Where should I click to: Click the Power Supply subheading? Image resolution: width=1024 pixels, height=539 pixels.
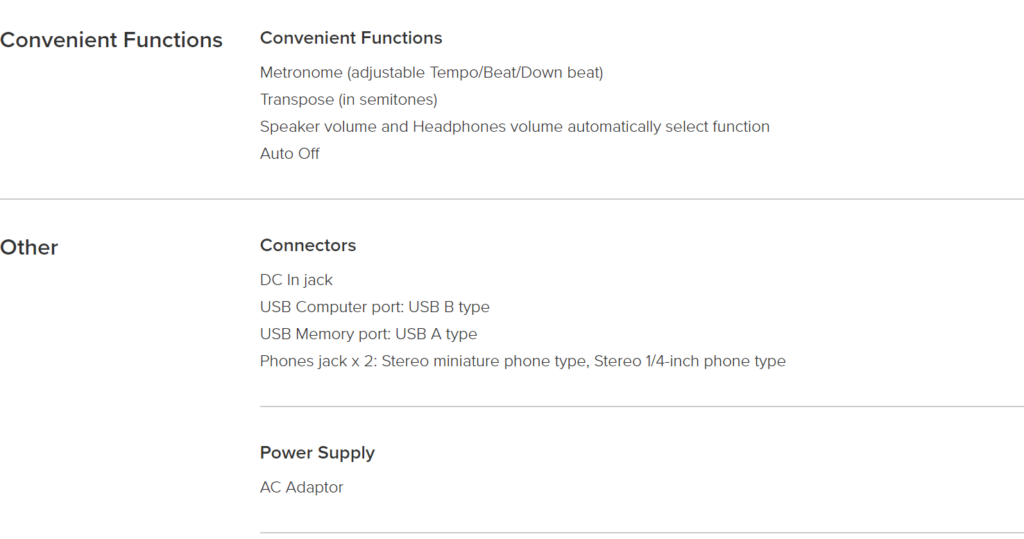coord(317,453)
